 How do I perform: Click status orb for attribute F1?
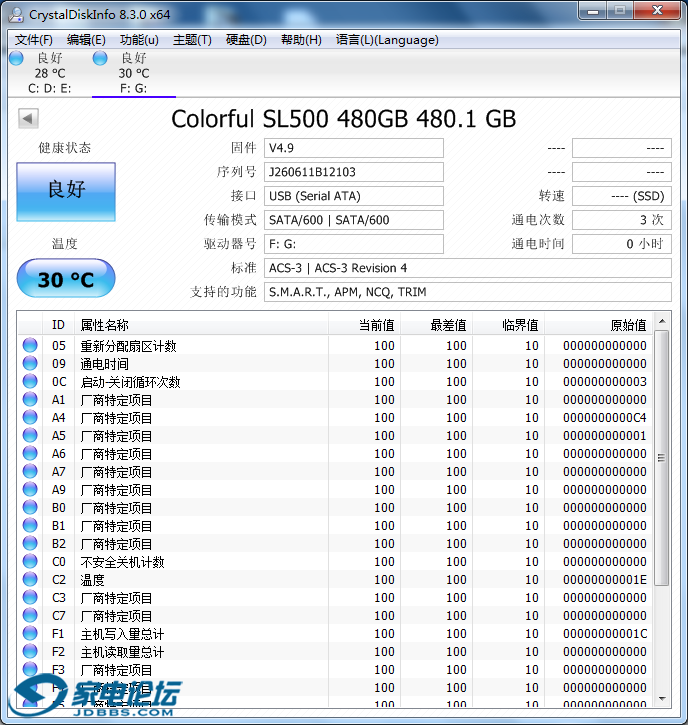point(30,633)
